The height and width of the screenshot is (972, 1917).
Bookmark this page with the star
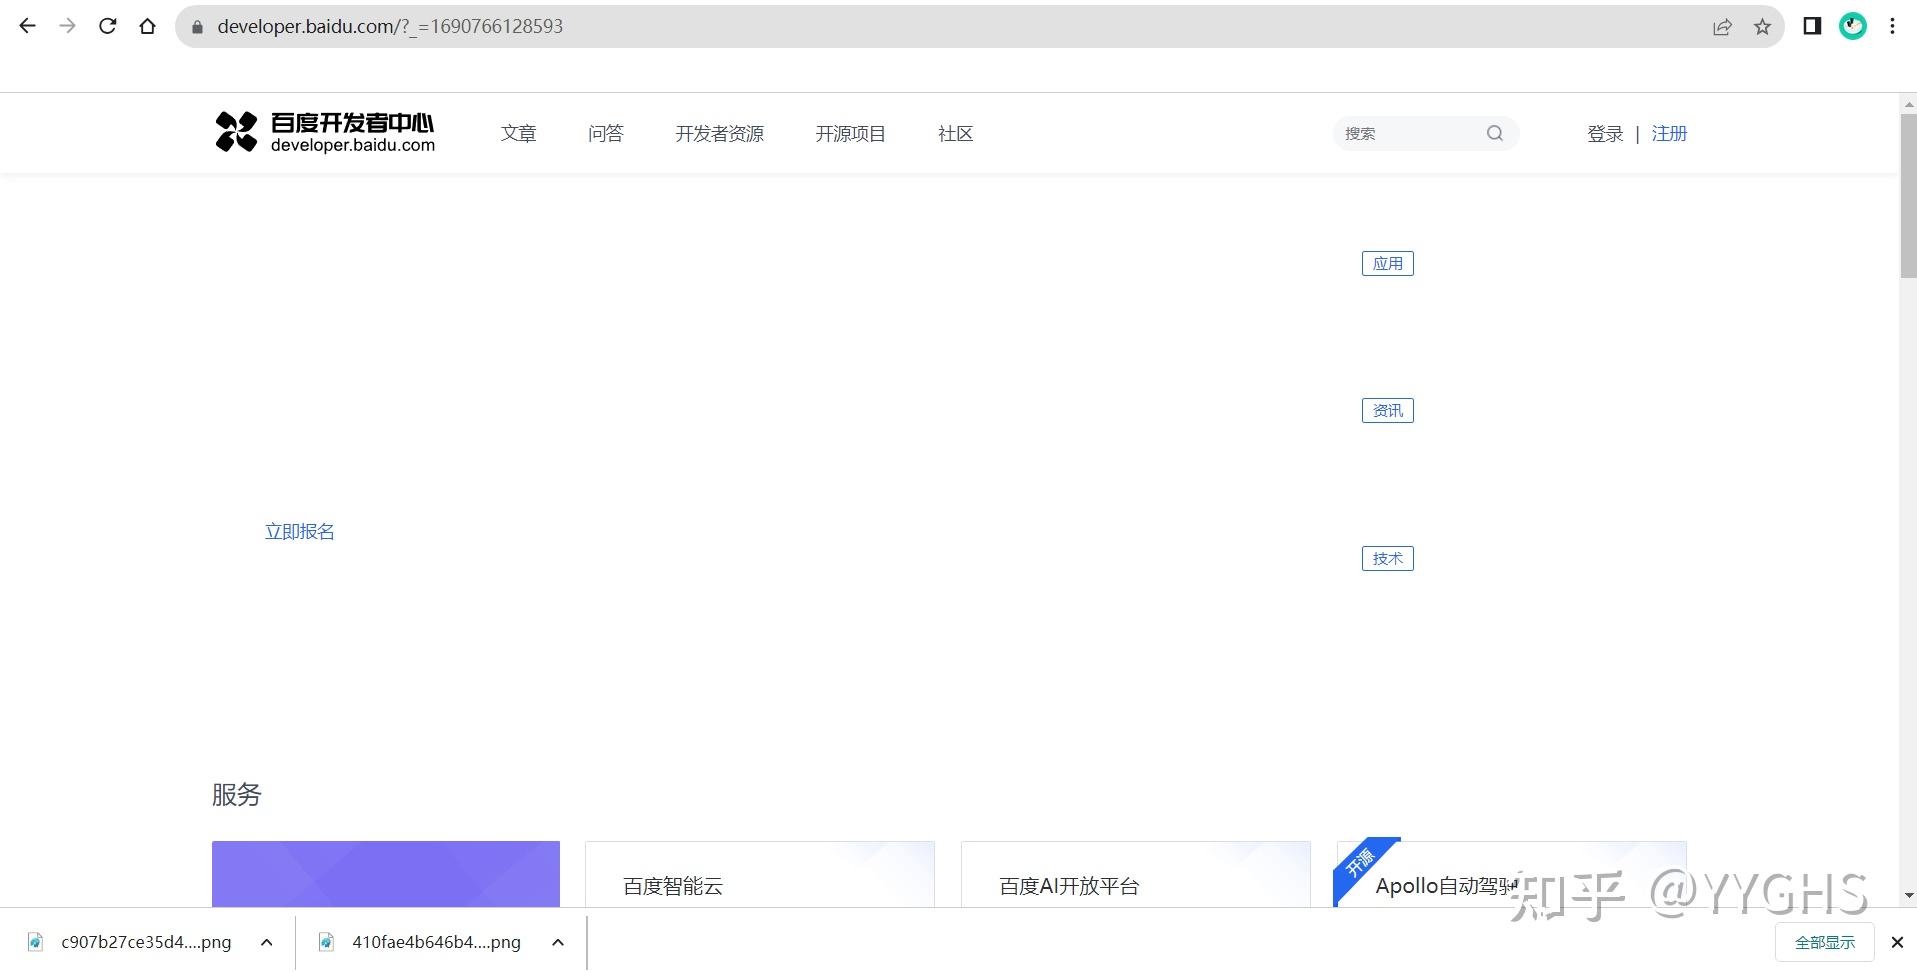(1763, 26)
